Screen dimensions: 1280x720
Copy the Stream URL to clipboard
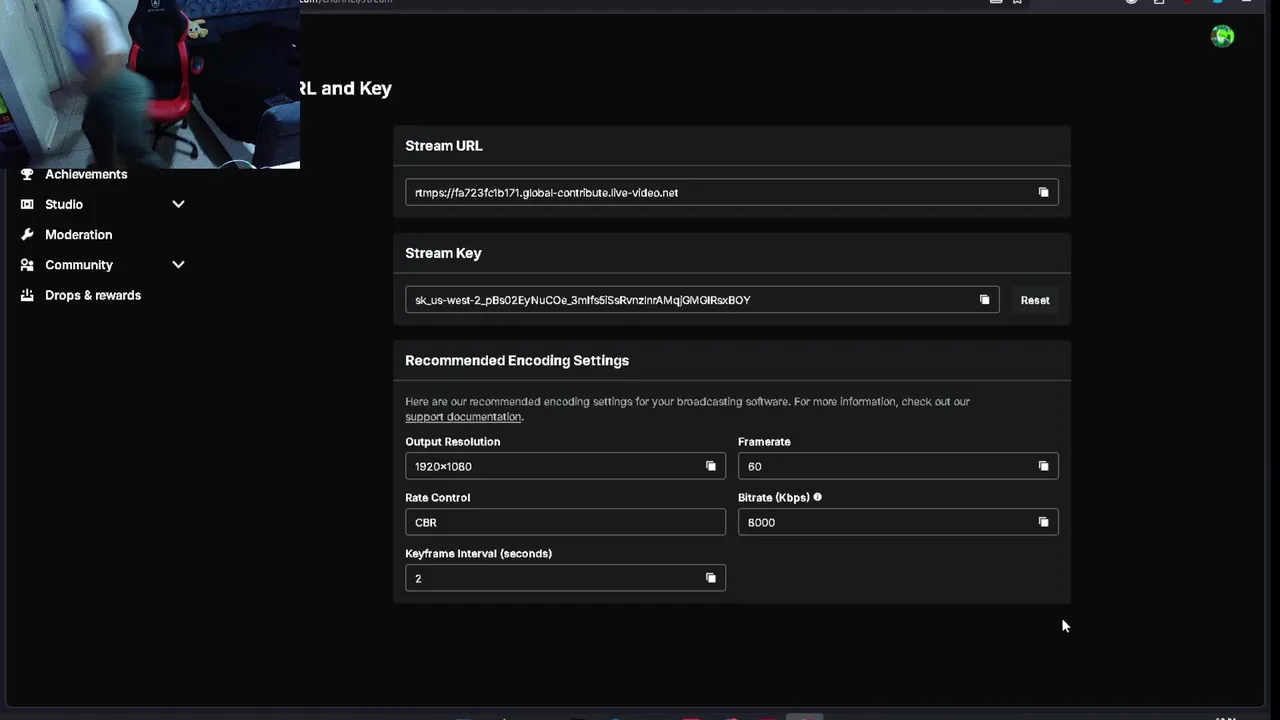pos(1043,192)
